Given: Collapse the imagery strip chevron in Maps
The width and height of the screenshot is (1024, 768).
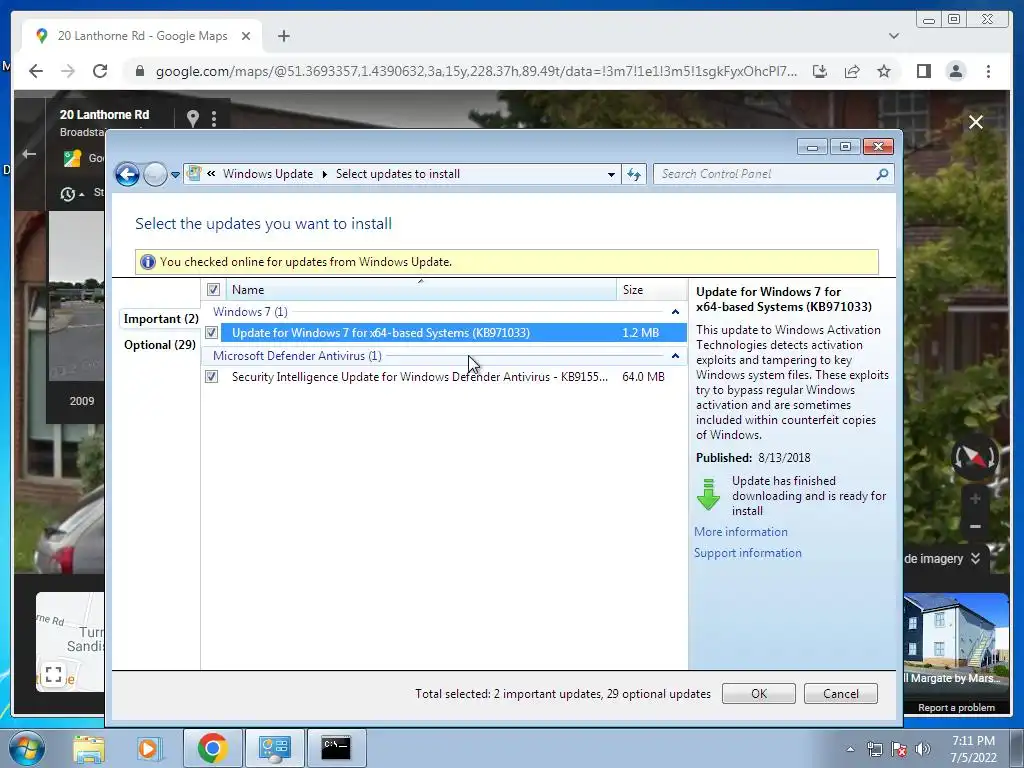Looking at the screenshot, I should pos(975,558).
